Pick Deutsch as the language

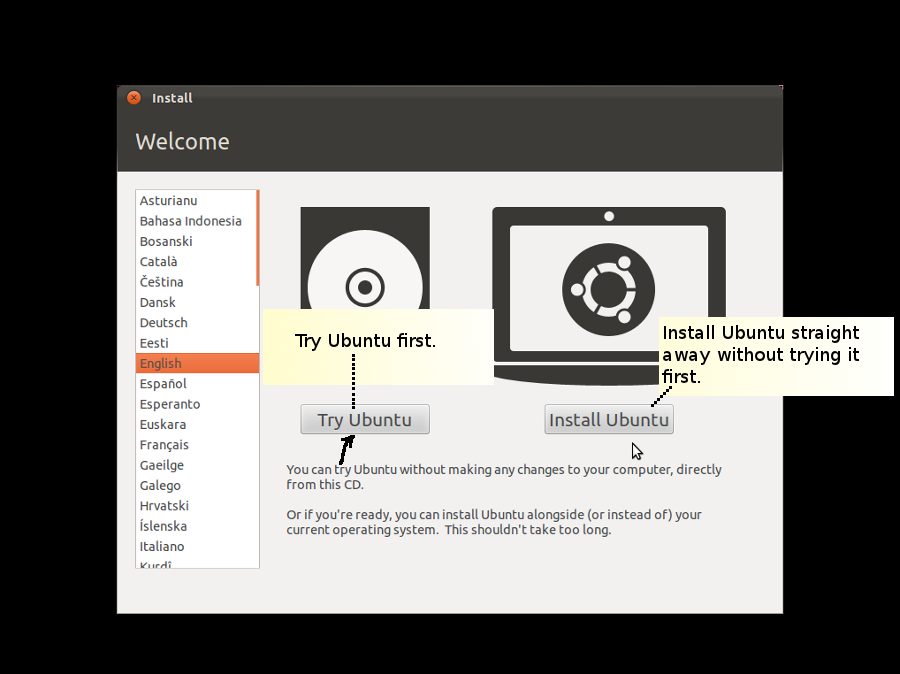[x=197, y=323]
